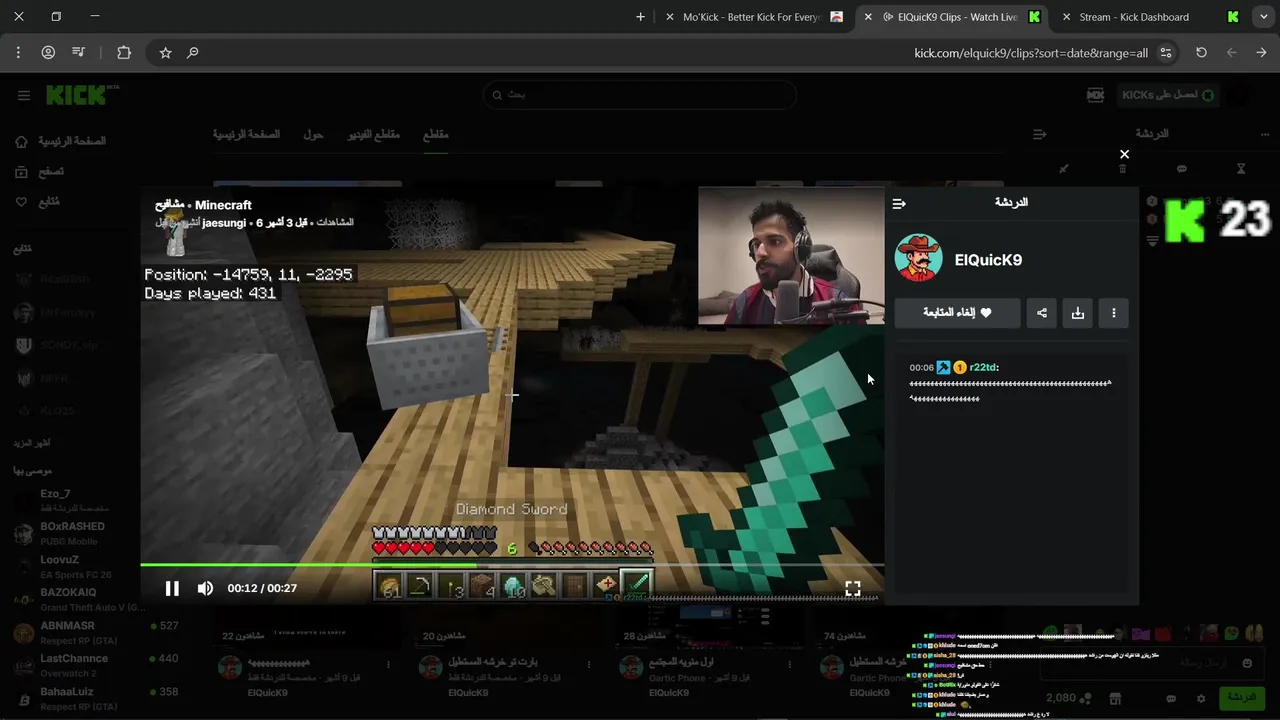Open the home page sidebar item
1280x720 pixels.
pos(61,142)
